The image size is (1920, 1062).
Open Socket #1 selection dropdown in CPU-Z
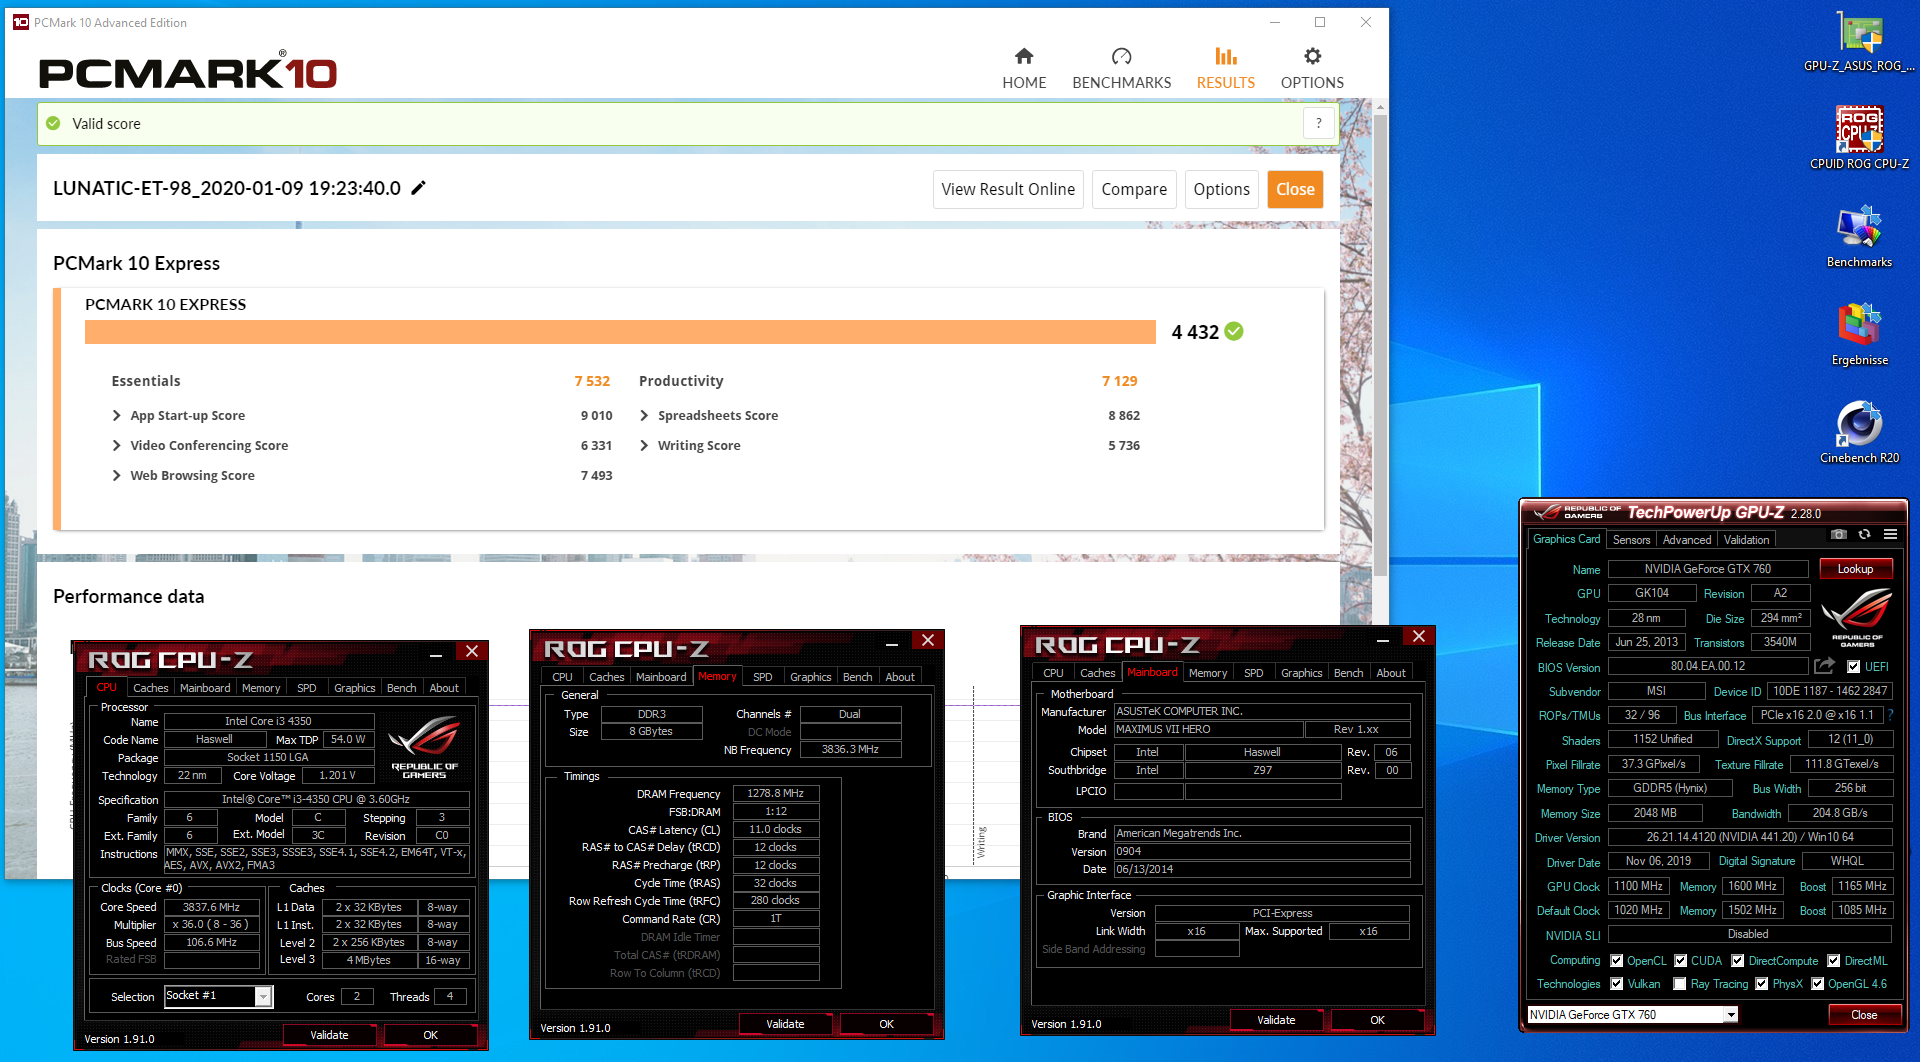(x=263, y=996)
